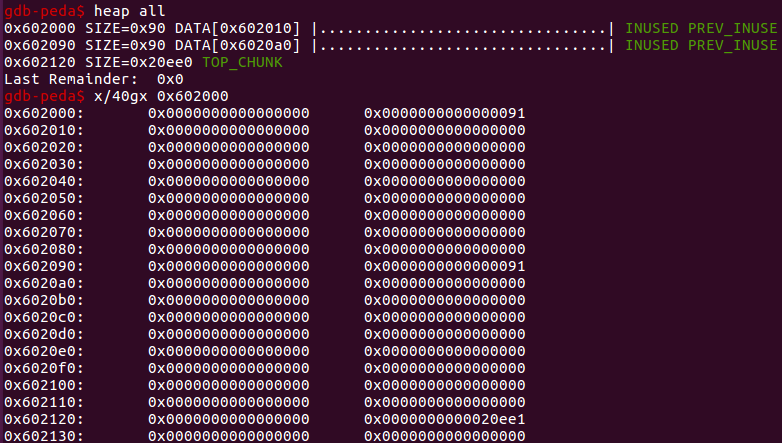Click address label 0x602000: in memory dump
The image size is (782, 443).
pyautogui.click(x=44, y=113)
